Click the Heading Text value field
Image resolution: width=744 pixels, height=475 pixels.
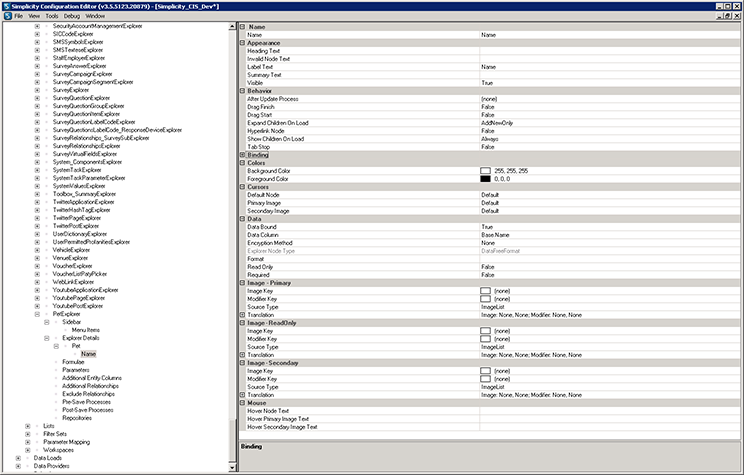[x=610, y=51]
